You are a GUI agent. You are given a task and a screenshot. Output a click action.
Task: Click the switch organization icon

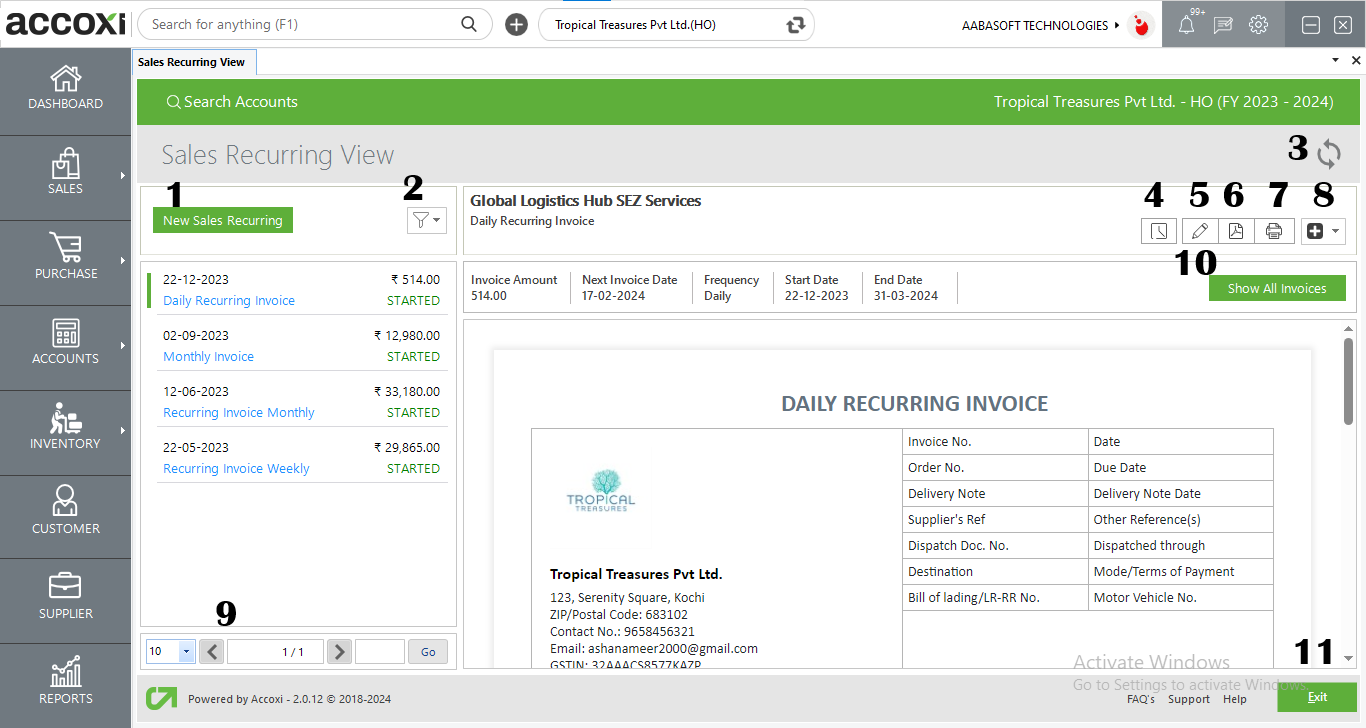point(796,25)
